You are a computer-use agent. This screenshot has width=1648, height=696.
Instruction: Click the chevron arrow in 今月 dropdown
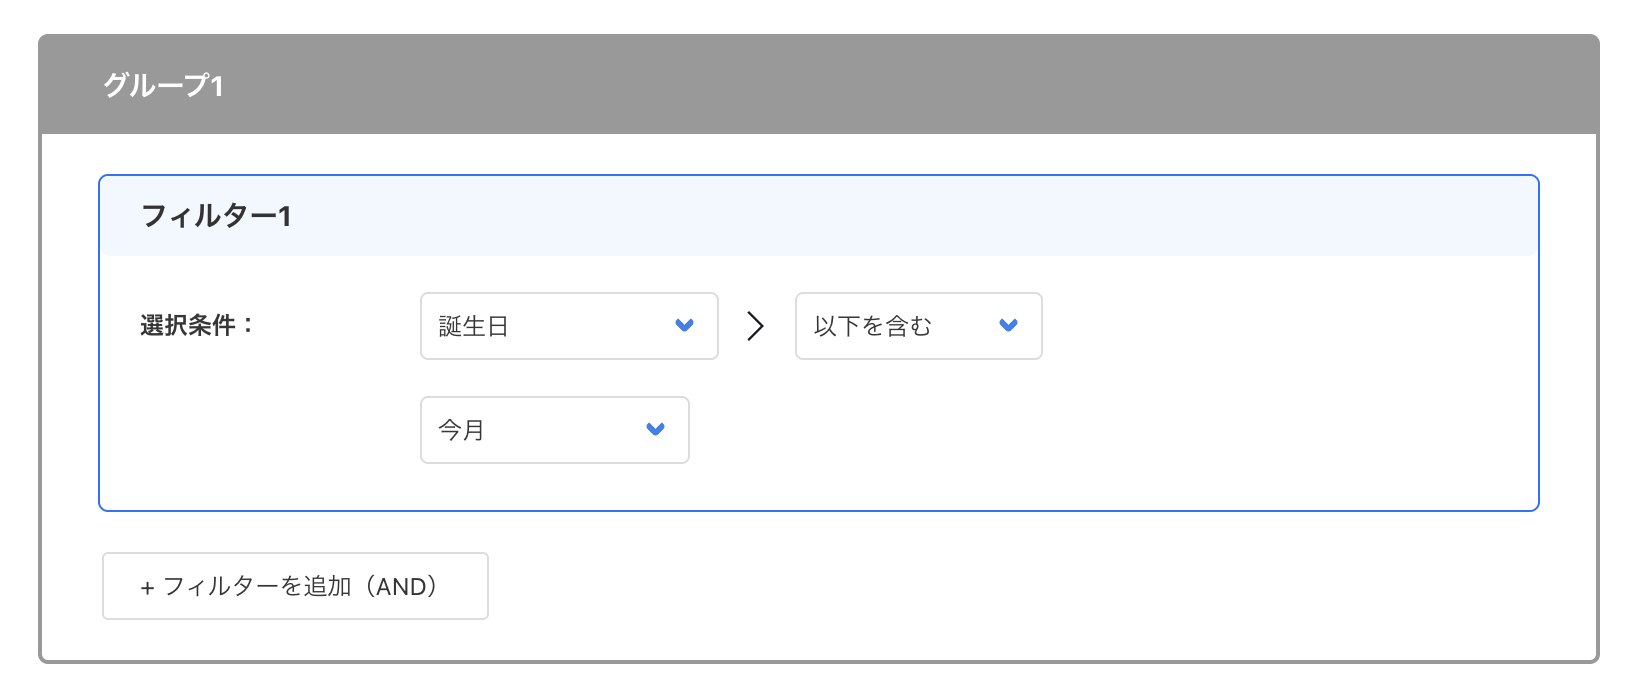(655, 429)
